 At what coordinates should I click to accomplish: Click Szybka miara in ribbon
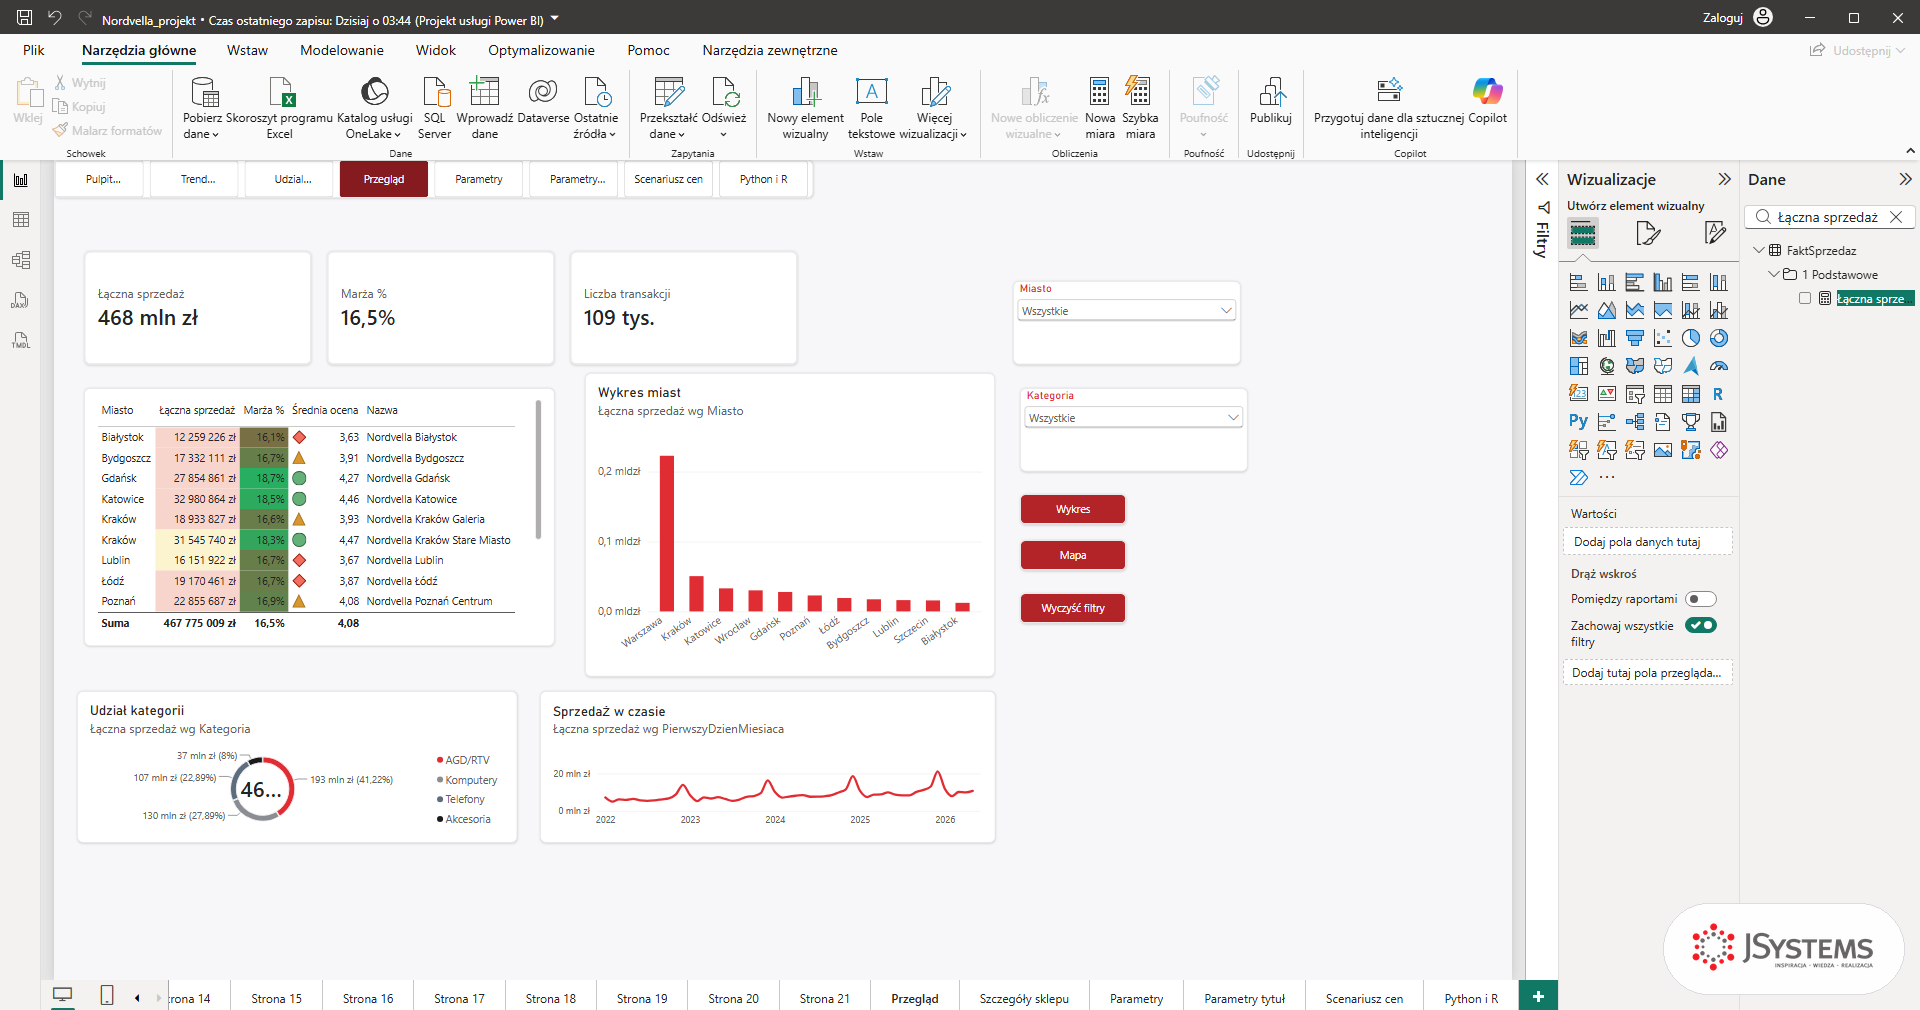tap(1140, 107)
